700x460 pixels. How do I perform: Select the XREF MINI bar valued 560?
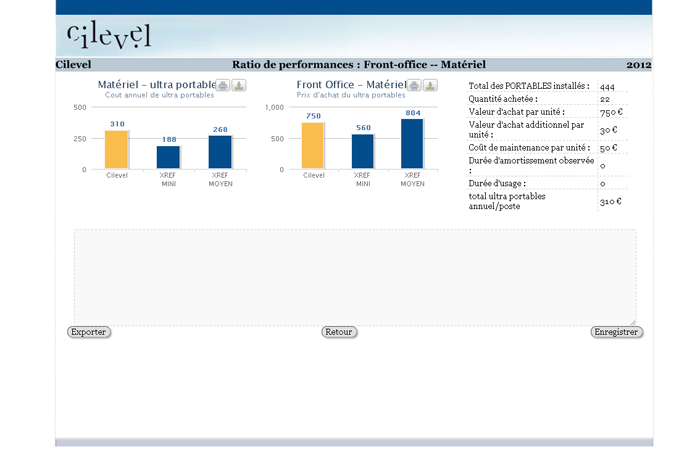pyautogui.click(x=363, y=152)
